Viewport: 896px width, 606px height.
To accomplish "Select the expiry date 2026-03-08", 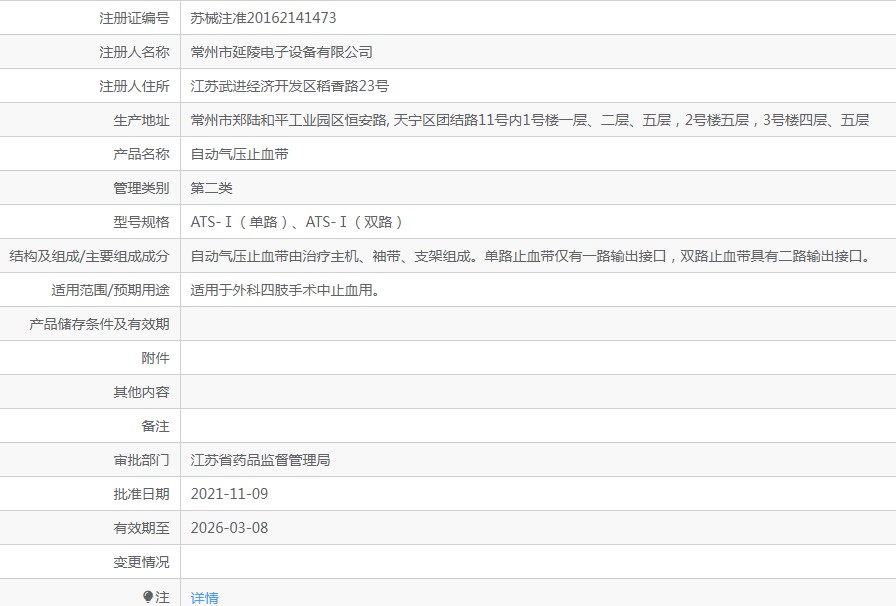I will click(x=229, y=528).
